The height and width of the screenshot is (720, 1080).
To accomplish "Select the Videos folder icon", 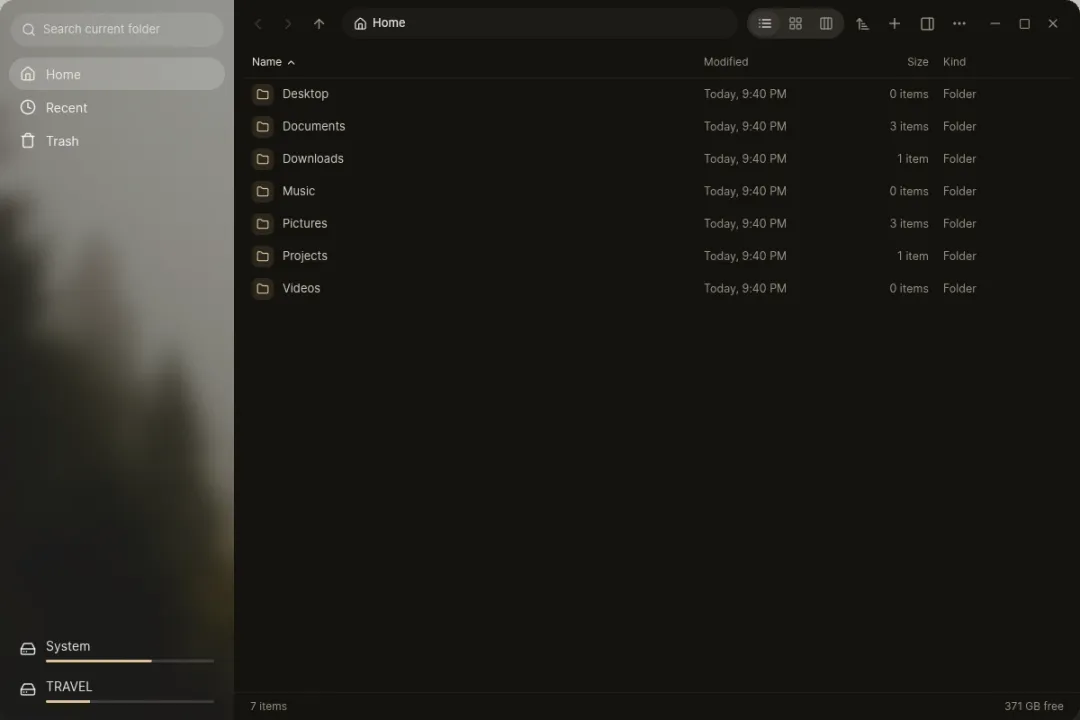I will [262, 288].
